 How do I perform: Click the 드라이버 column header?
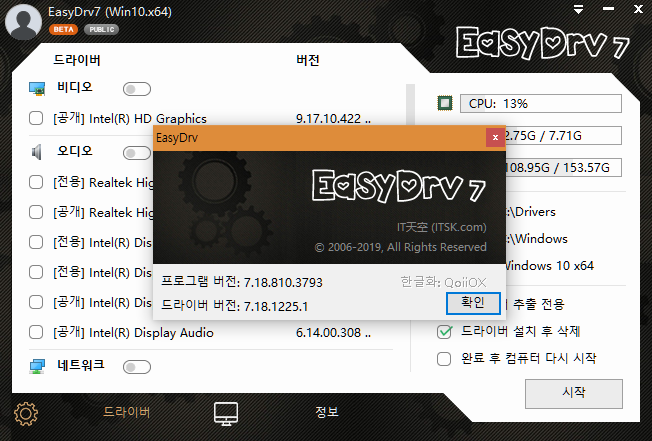pos(77,60)
